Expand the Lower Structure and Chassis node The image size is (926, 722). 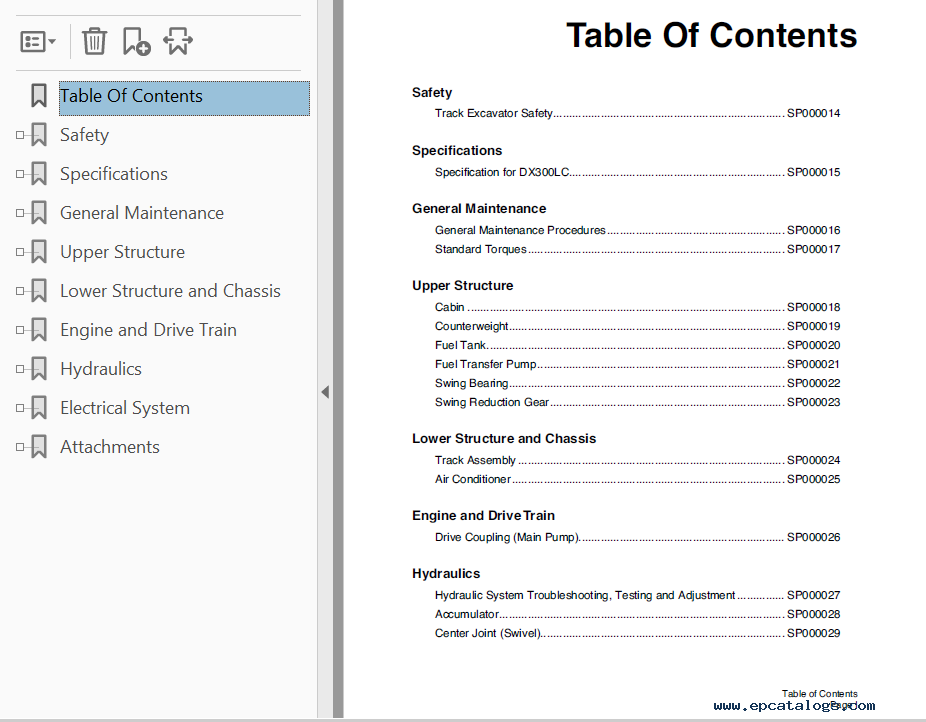click(20, 291)
